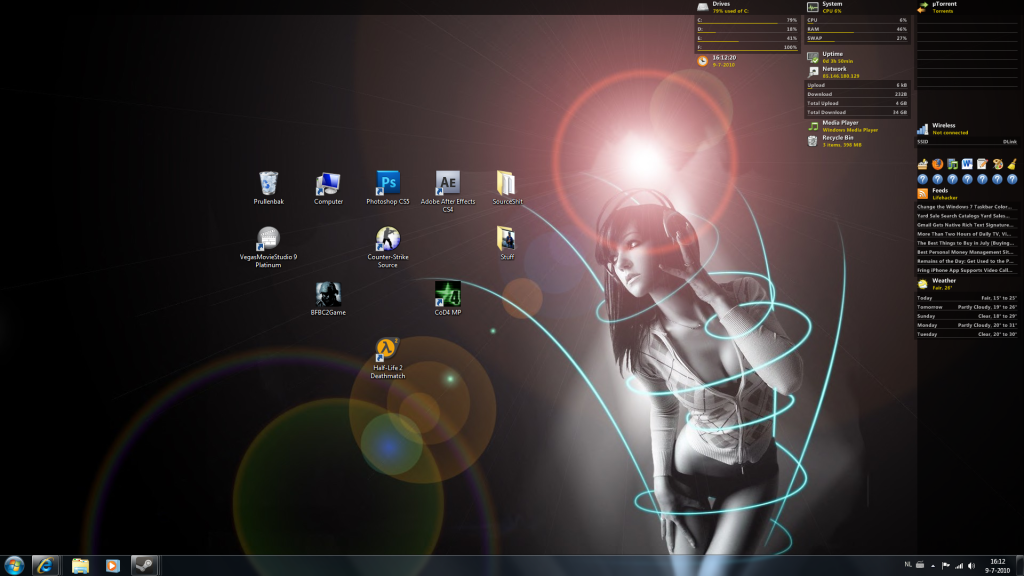Open the NL input language selector
This screenshot has height=576, width=1024.
point(908,565)
